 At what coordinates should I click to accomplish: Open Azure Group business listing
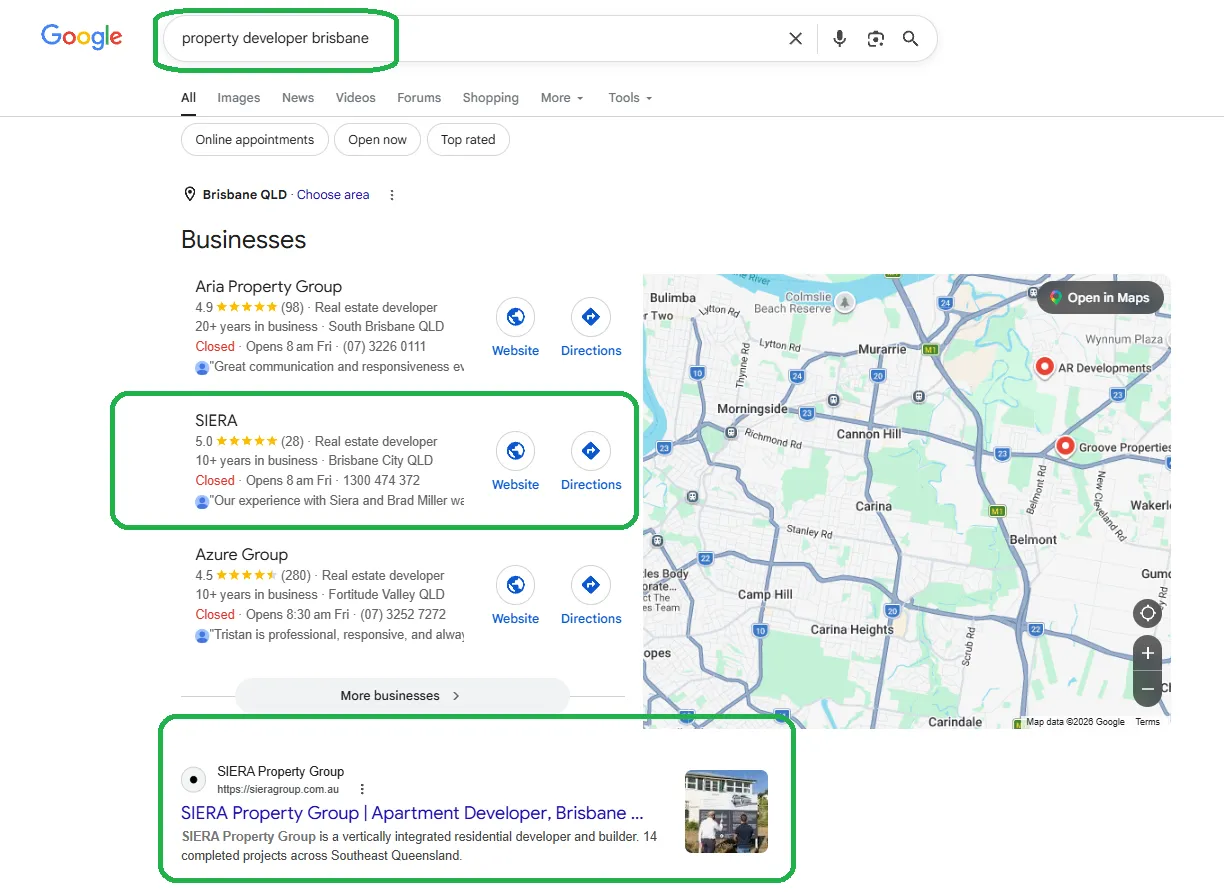[x=242, y=554]
